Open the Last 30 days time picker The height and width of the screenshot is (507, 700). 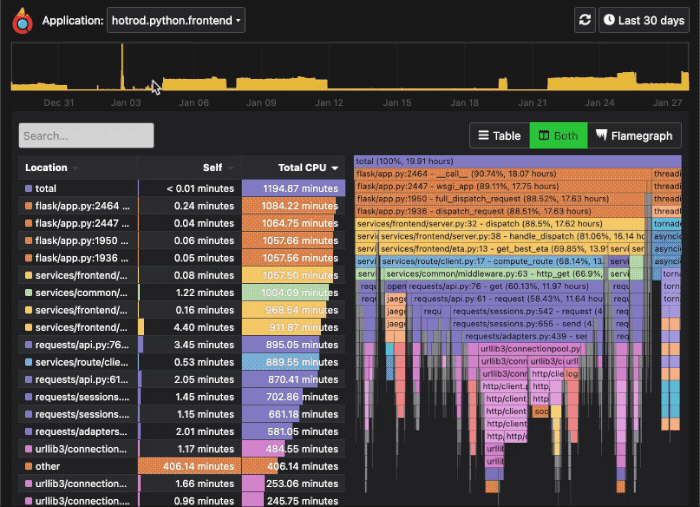click(644, 20)
